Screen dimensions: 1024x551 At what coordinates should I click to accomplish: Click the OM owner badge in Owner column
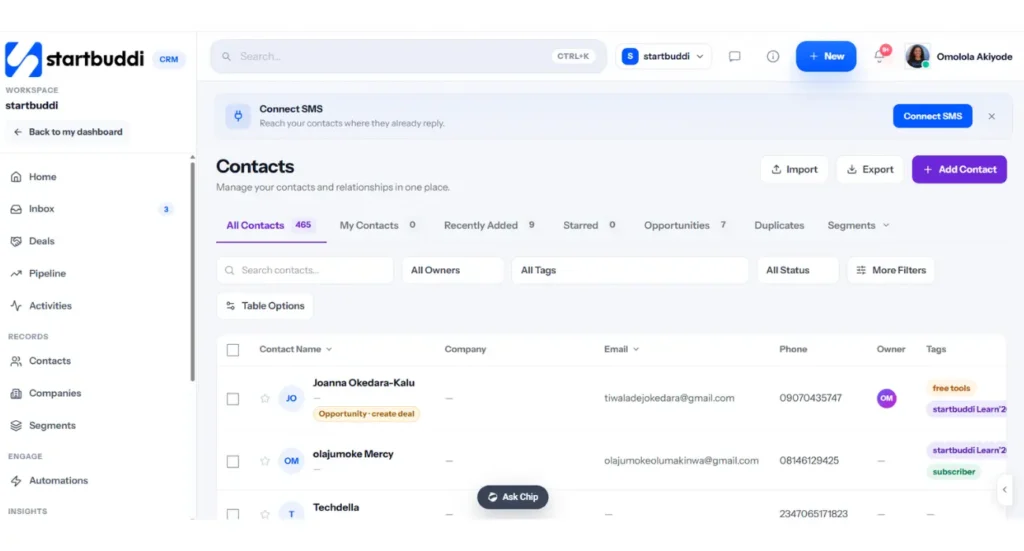point(886,398)
